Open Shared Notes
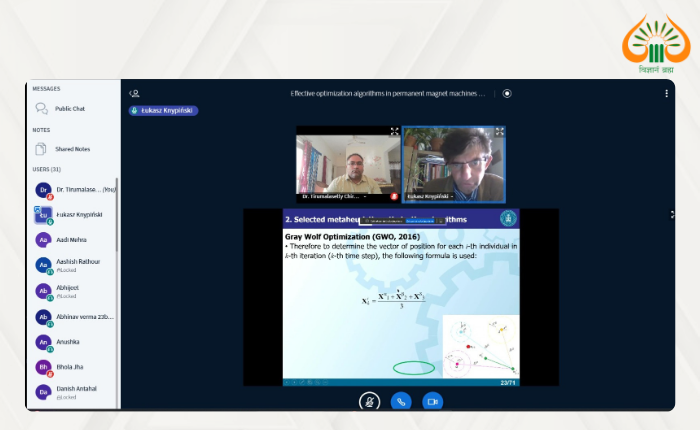This screenshot has width=700, height=430. click(72, 149)
